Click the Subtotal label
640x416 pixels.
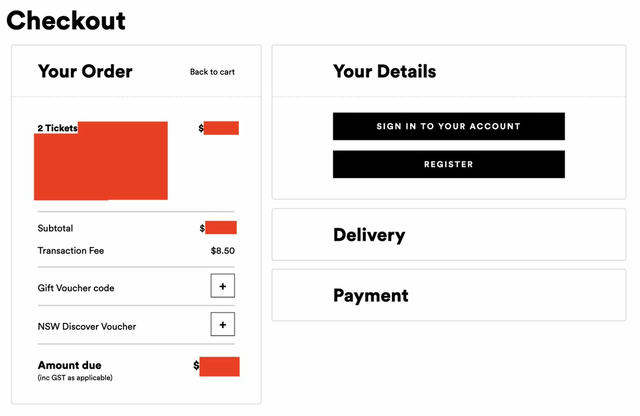coord(55,228)
